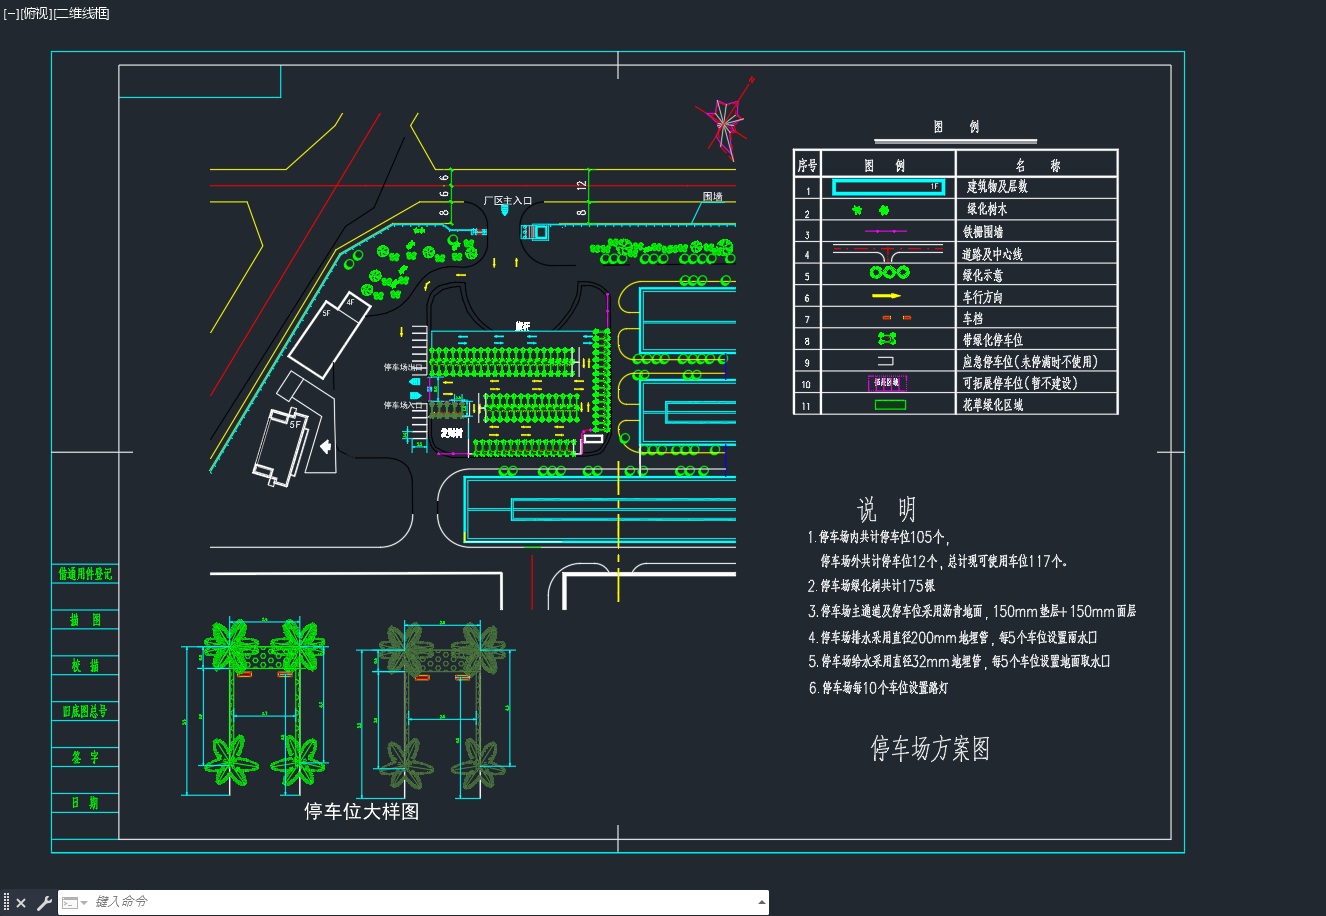The image size is (1326, 916).
Task: Select the 花草绿化区域 legend text
Action: [x=993, y=405]
